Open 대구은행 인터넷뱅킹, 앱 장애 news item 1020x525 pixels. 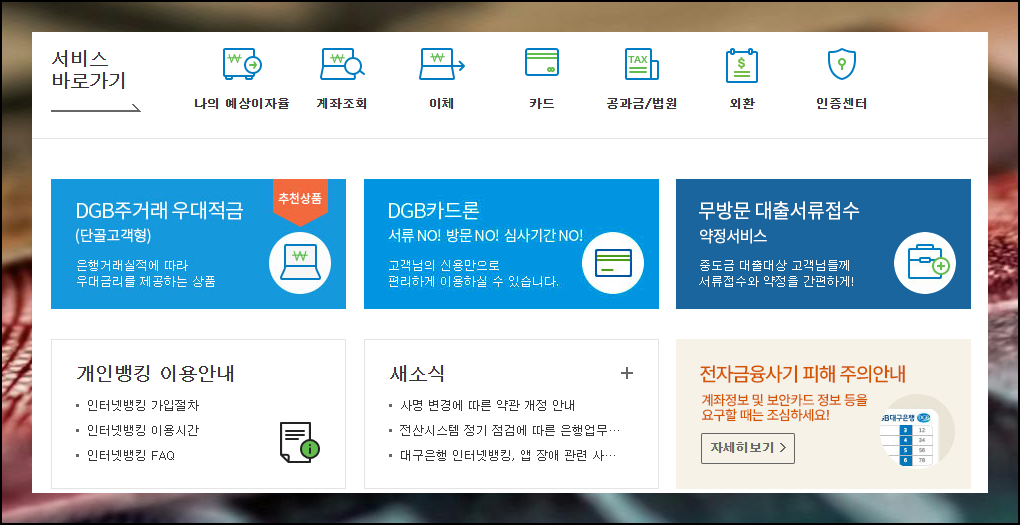[508, 456]
